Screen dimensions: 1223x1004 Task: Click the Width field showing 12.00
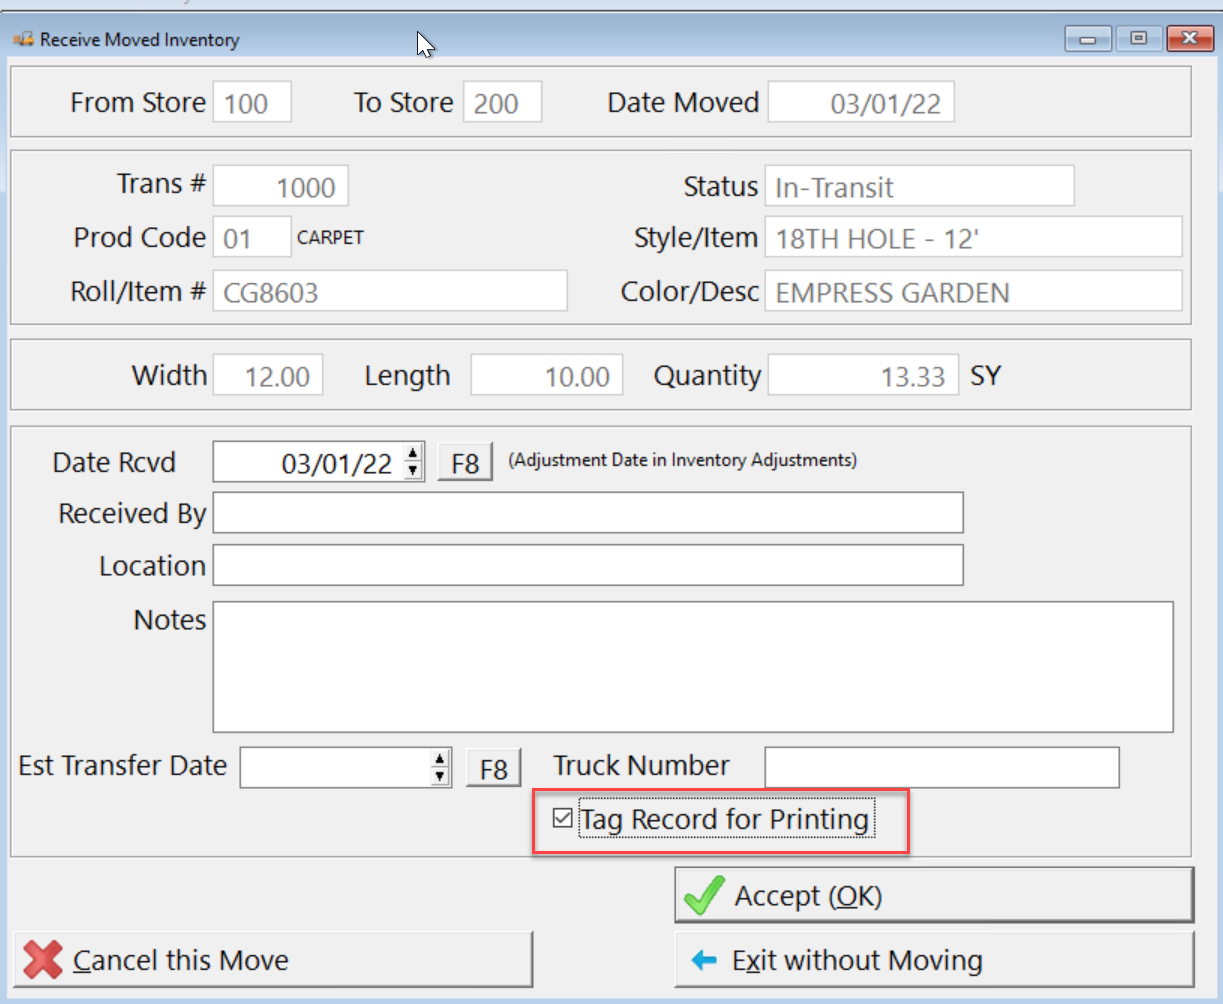tap(268, 375)
